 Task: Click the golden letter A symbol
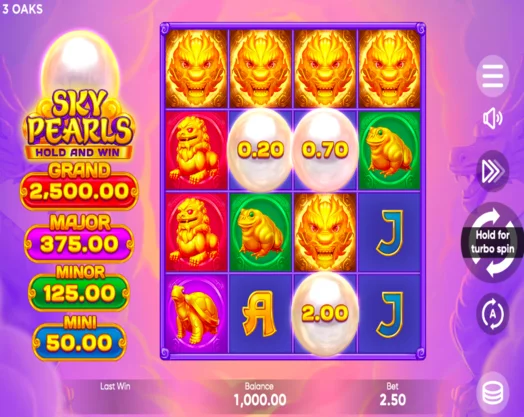(260, 314)
